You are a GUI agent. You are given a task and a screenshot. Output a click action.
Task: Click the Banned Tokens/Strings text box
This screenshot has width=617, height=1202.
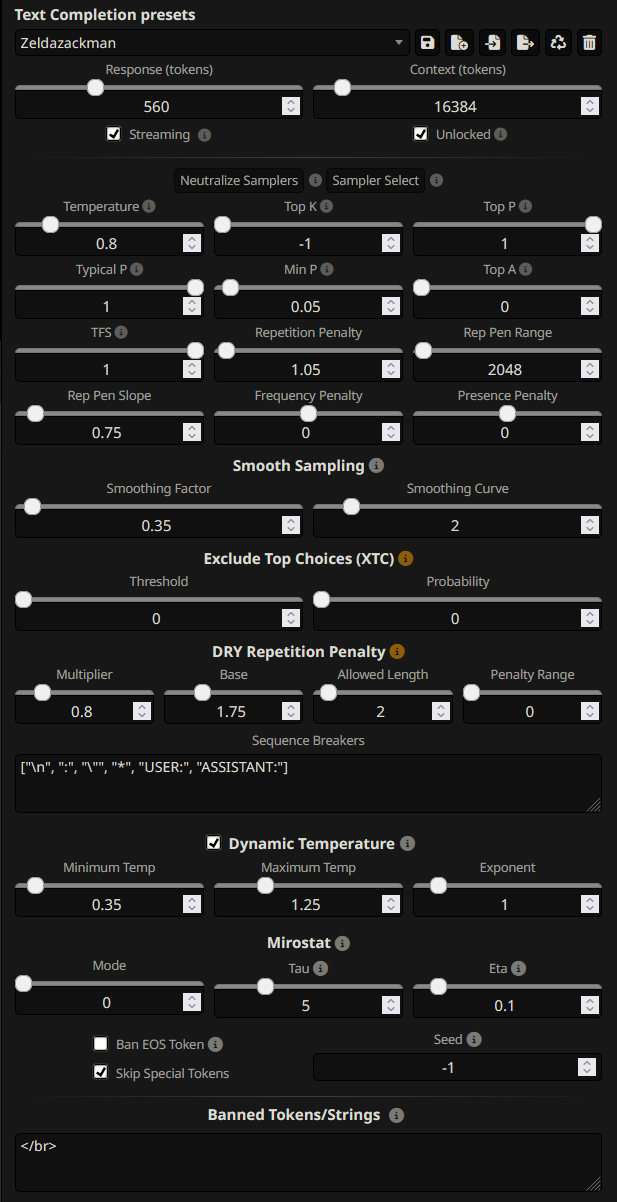[x=308, y=1161]
